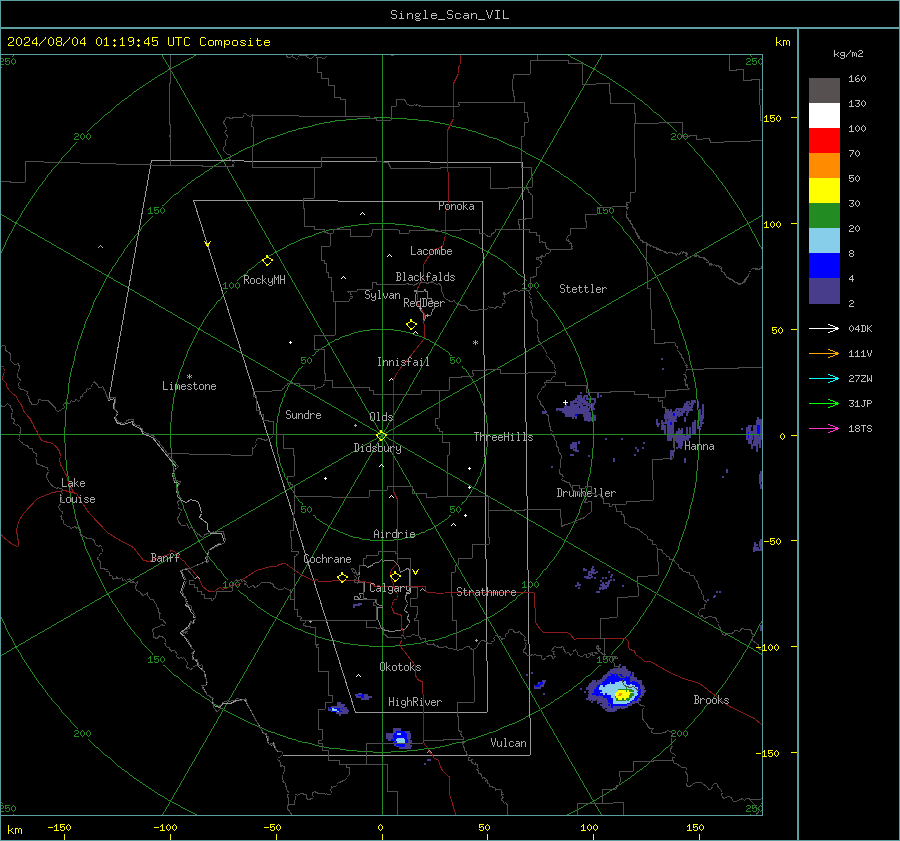
Task: Click the cyan 27ZW arrow in legend
Action: coord(824,379)
